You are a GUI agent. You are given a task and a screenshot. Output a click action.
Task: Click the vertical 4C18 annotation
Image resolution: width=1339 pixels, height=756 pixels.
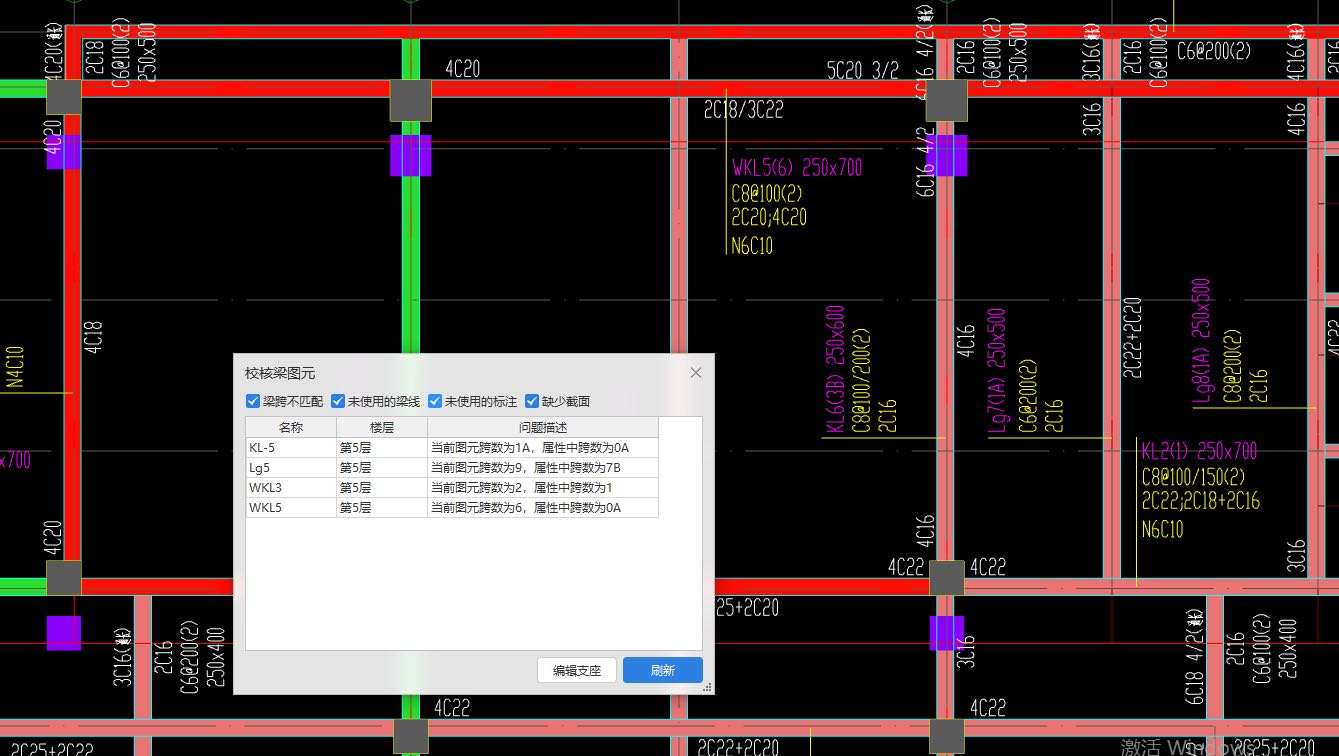(x=93, y=337)
